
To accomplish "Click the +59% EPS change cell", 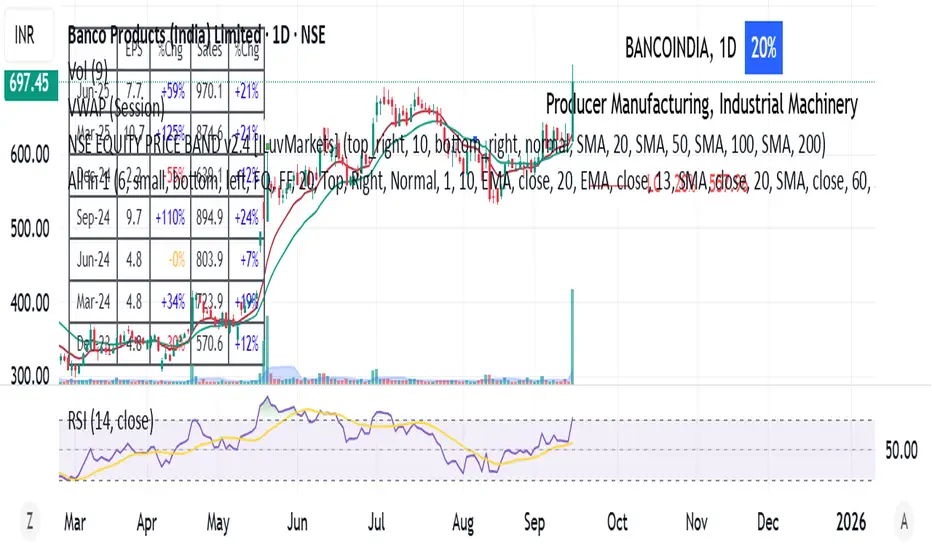I will click(x=172, y=92).
